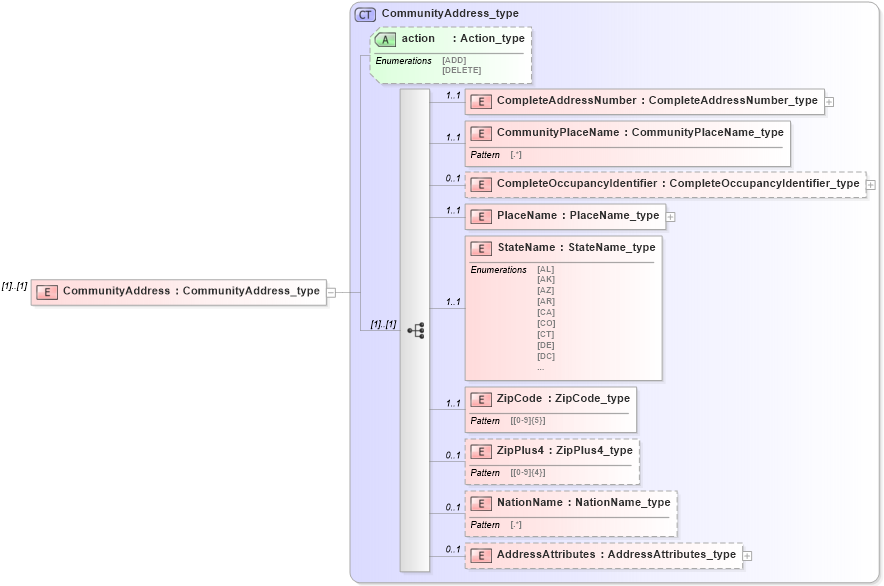The height and width of the screenshot is (586, 884).
Task: Expand AddressAttributes_type with its plus box
Action: pyautogui.click(x=745, y=554)
